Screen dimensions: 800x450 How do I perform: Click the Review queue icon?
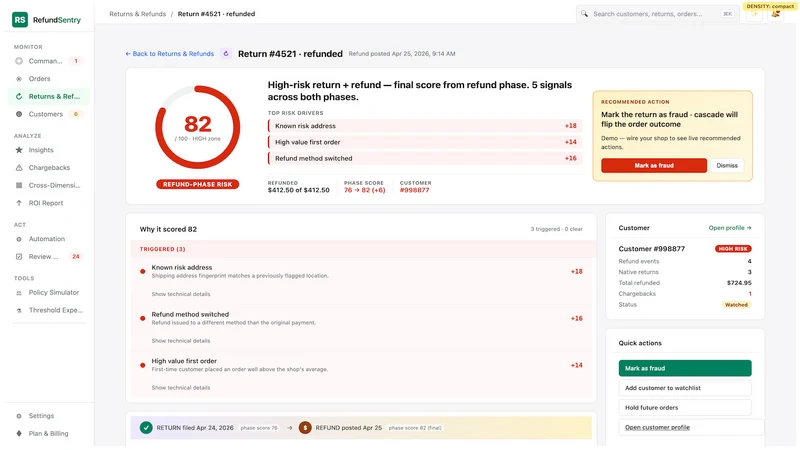coord(19,256)
